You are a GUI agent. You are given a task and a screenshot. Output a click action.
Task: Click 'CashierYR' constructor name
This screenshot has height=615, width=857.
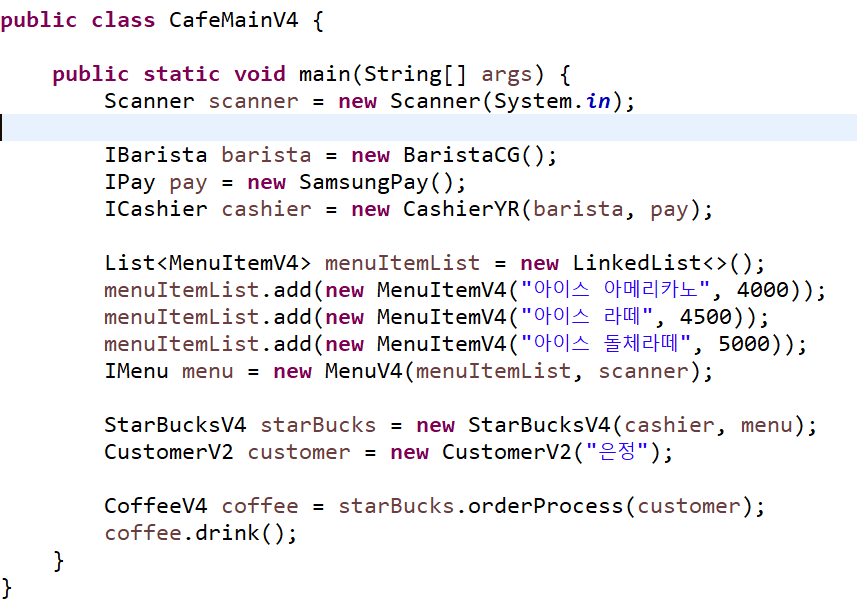click(461, 209)
